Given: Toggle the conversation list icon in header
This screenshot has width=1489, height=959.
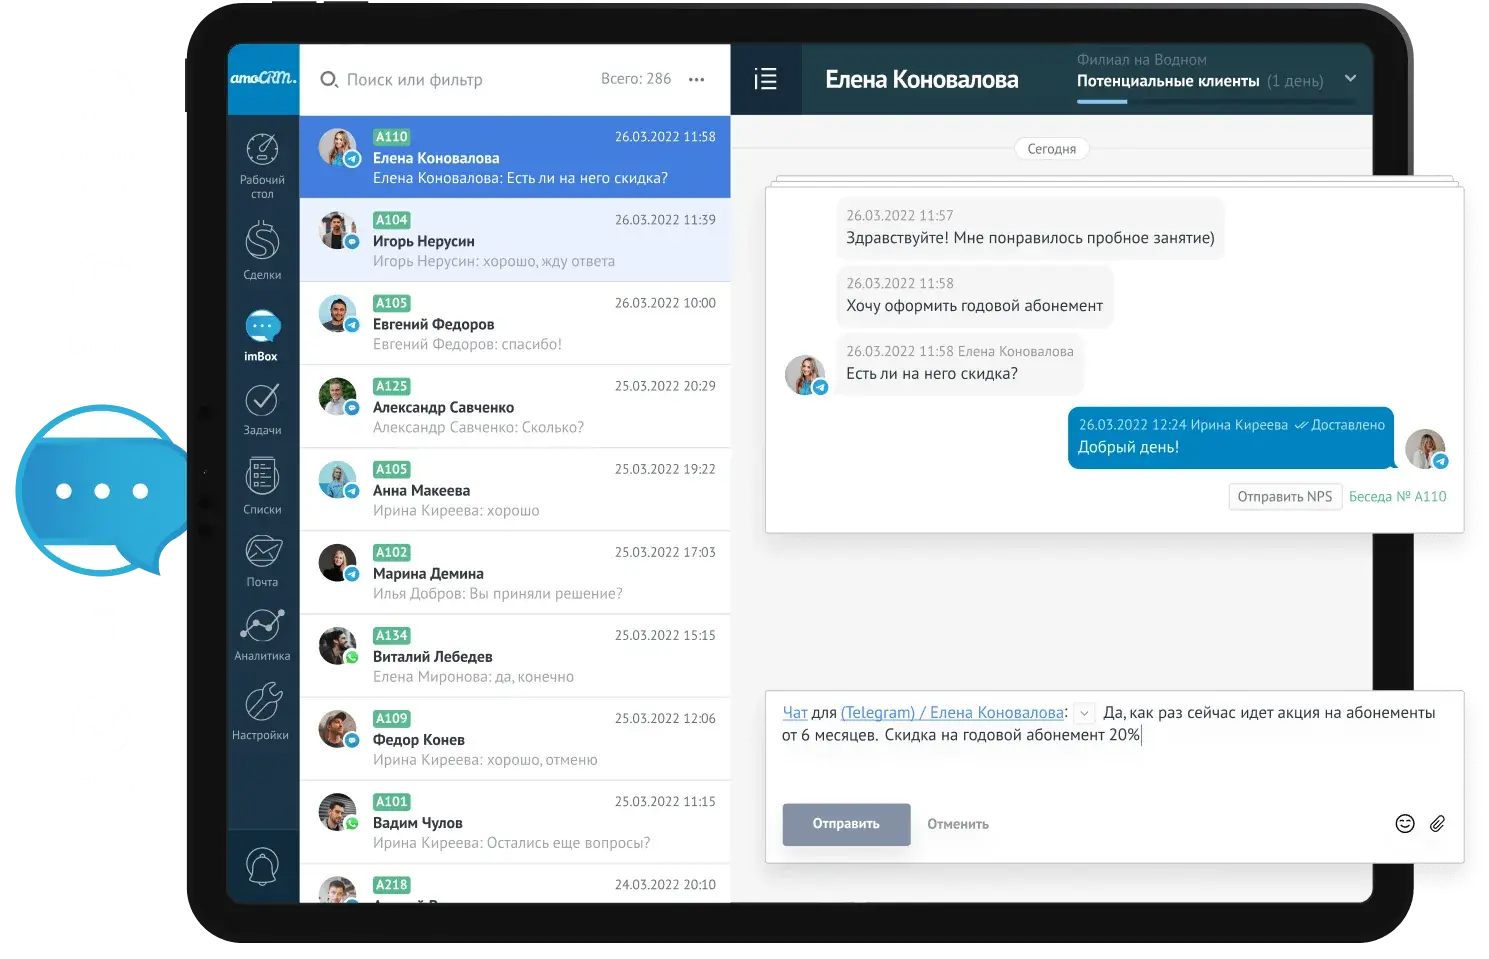Looking at the screenshot, I should pyautogui.click(x=765, y=79).
